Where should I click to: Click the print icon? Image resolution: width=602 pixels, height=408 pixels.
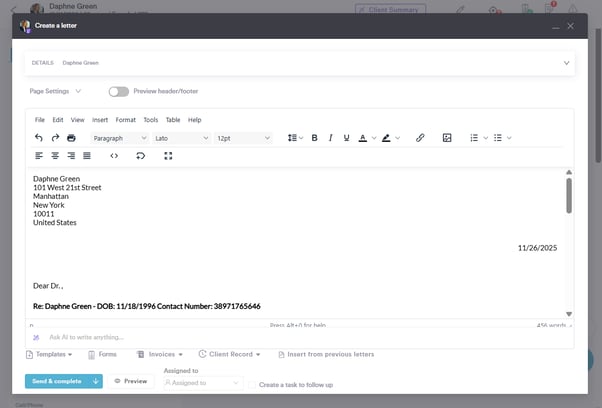71,138
